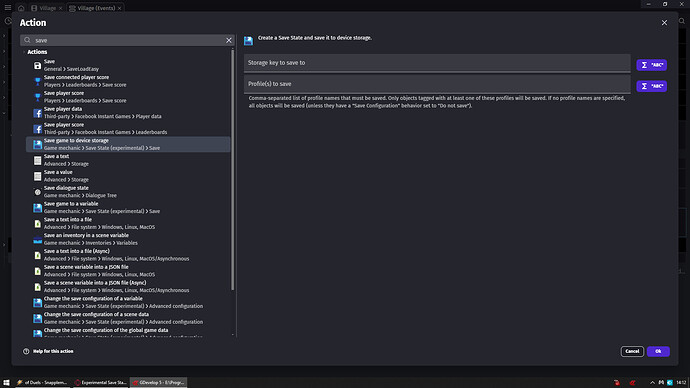Open the hamburger main menu

(8, 7)
